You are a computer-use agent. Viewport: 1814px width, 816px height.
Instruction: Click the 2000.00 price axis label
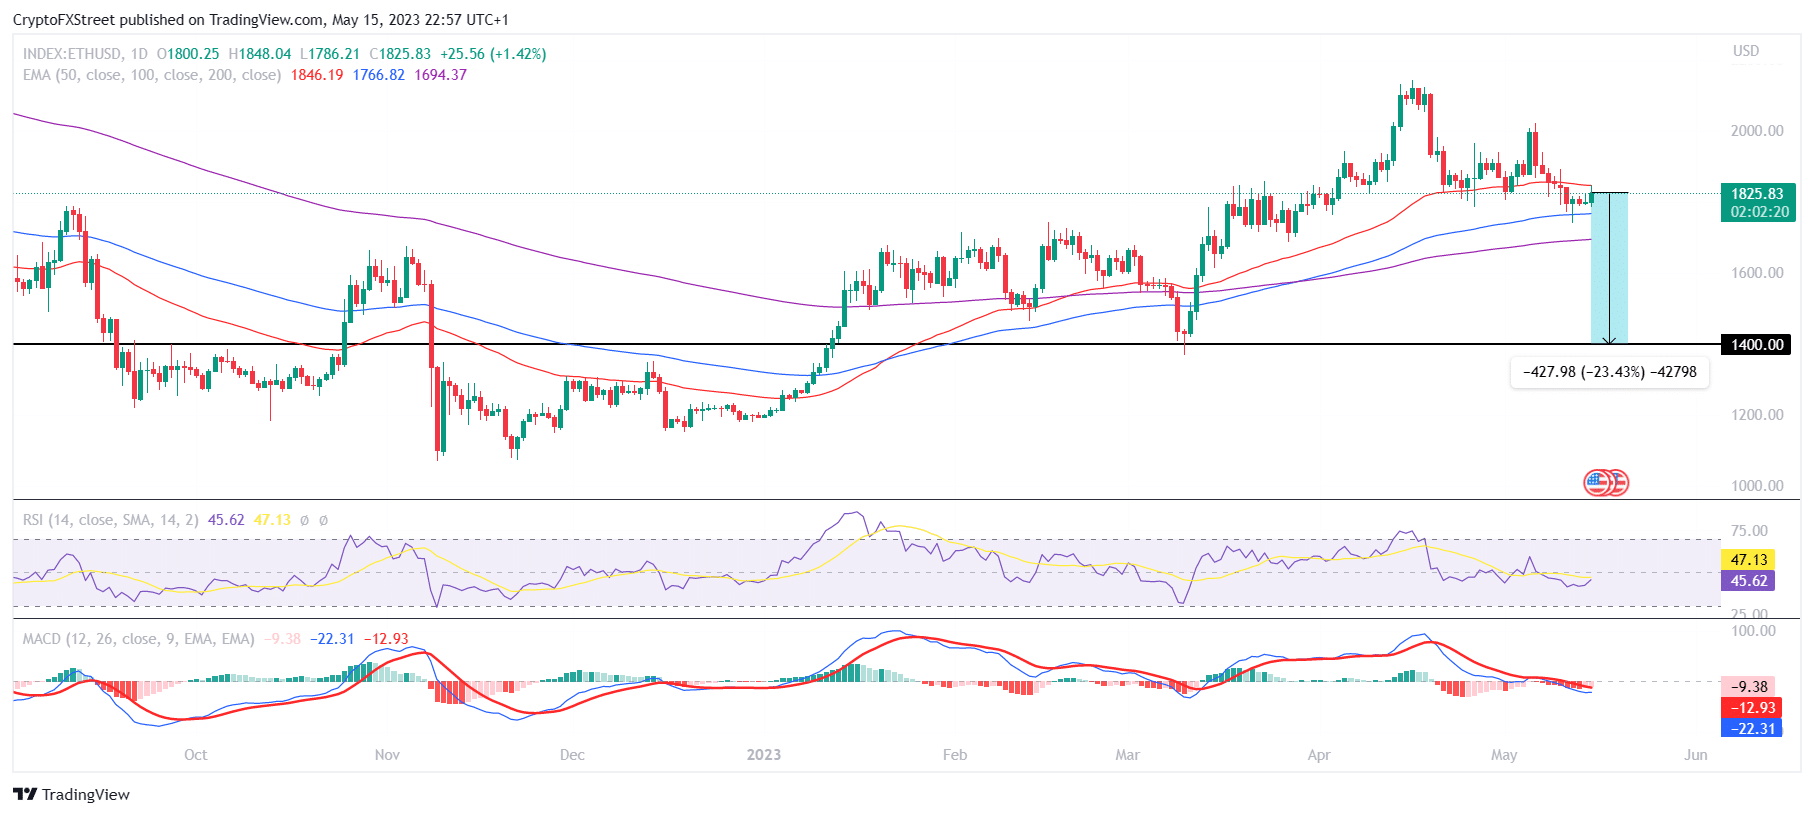coord(1757,131)
